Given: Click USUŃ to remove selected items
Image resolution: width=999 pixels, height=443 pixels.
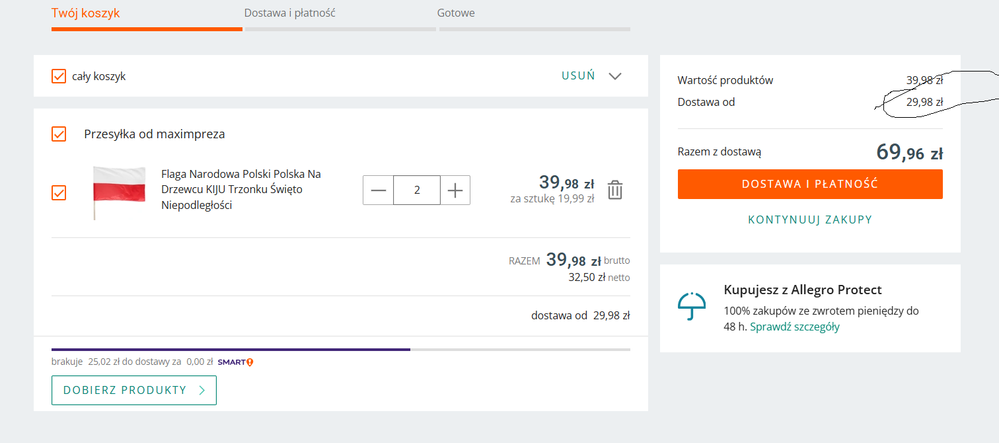Looking at the screenshot, I should 578,76.
